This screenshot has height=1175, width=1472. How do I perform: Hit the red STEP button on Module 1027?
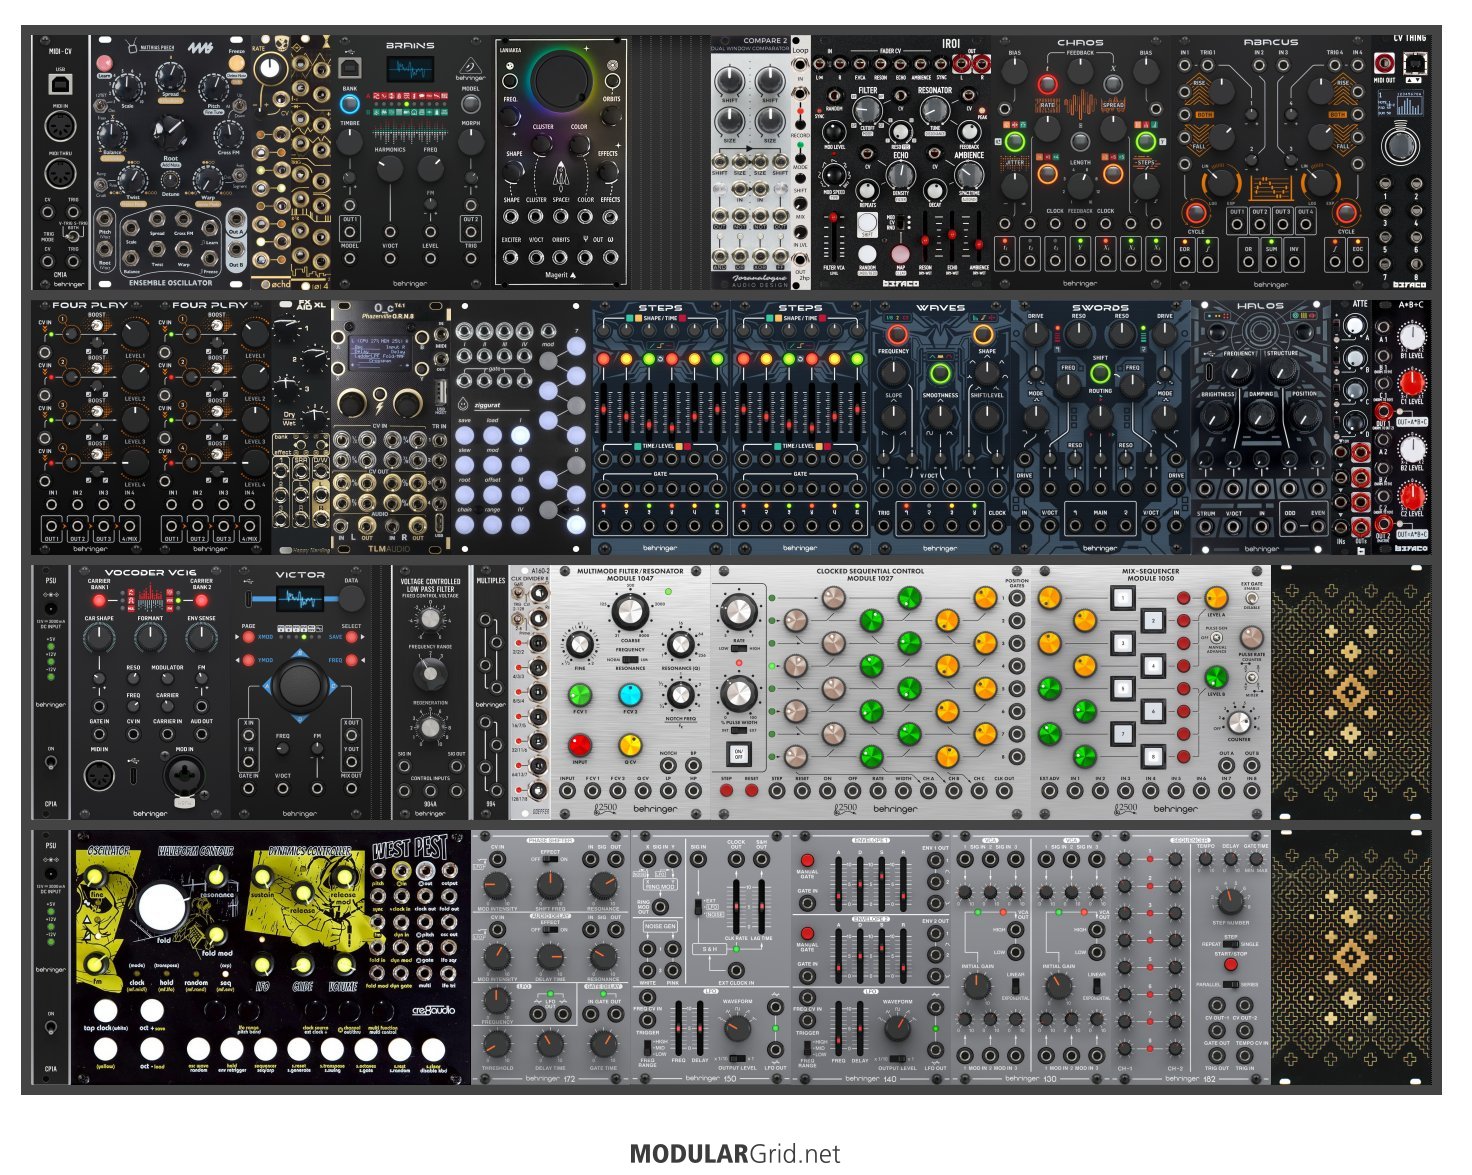(x=726, y=790)
